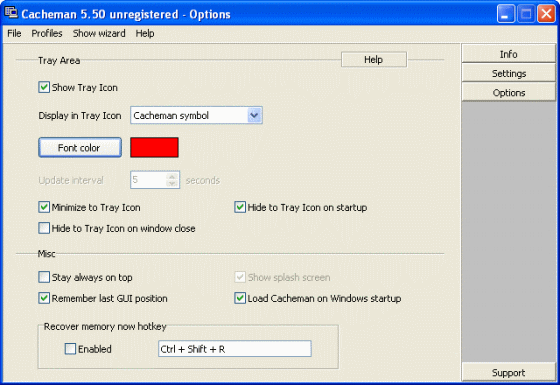This screenshot has height=385, width=560.
Task: Toggle Hide to Tray Icon on startup
Action: click(240, 207)
